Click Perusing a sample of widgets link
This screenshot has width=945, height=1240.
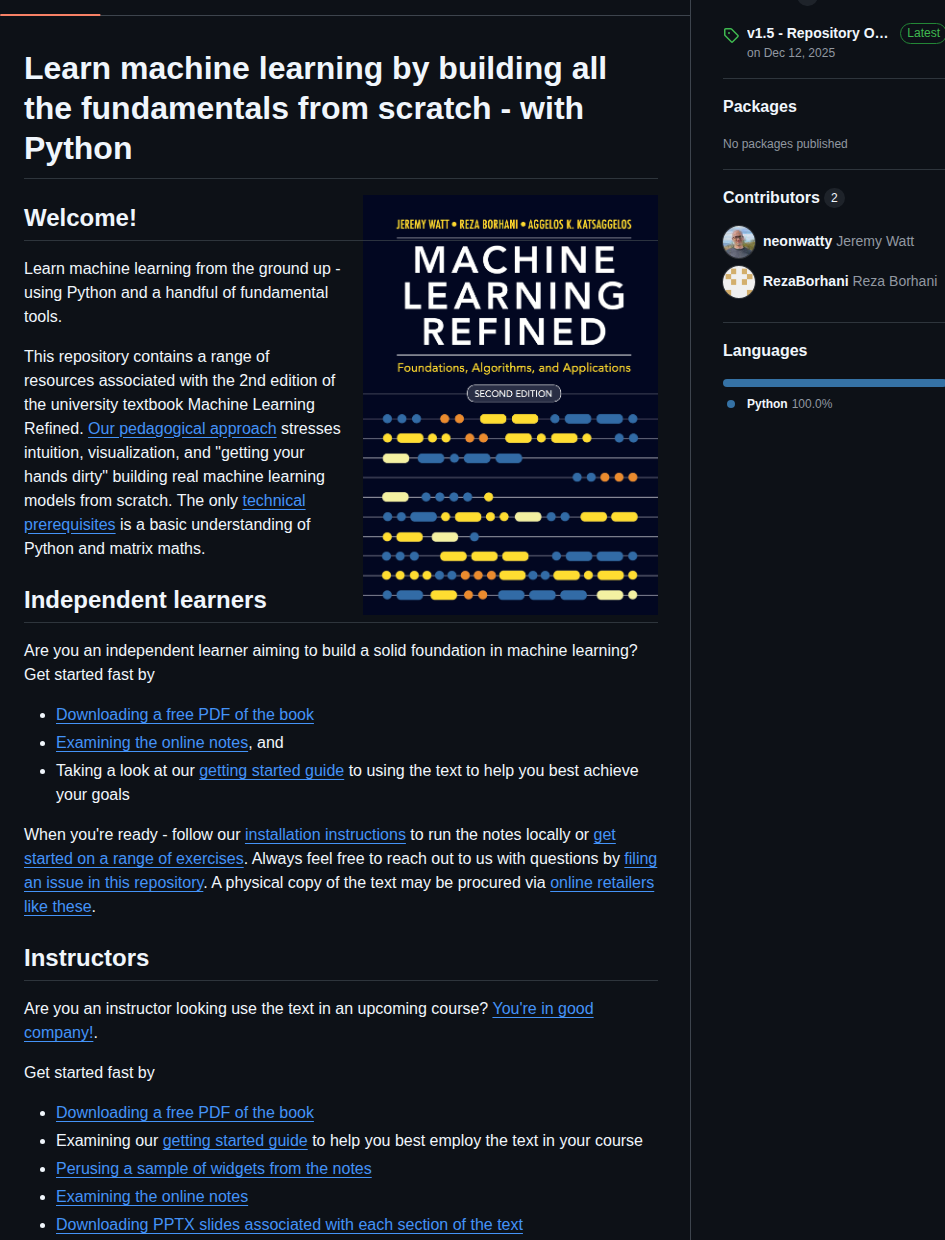(214, 1169)
